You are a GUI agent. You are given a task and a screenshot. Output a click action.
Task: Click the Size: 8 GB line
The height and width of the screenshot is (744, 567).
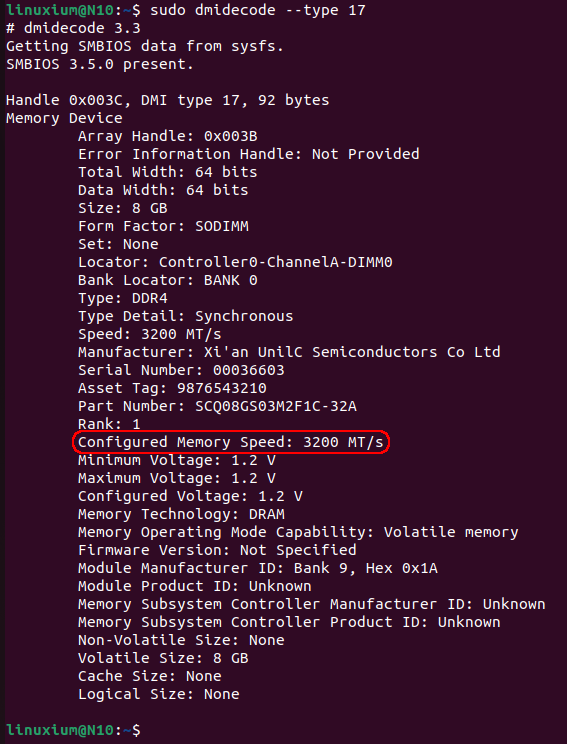click(x=123, y=208)
